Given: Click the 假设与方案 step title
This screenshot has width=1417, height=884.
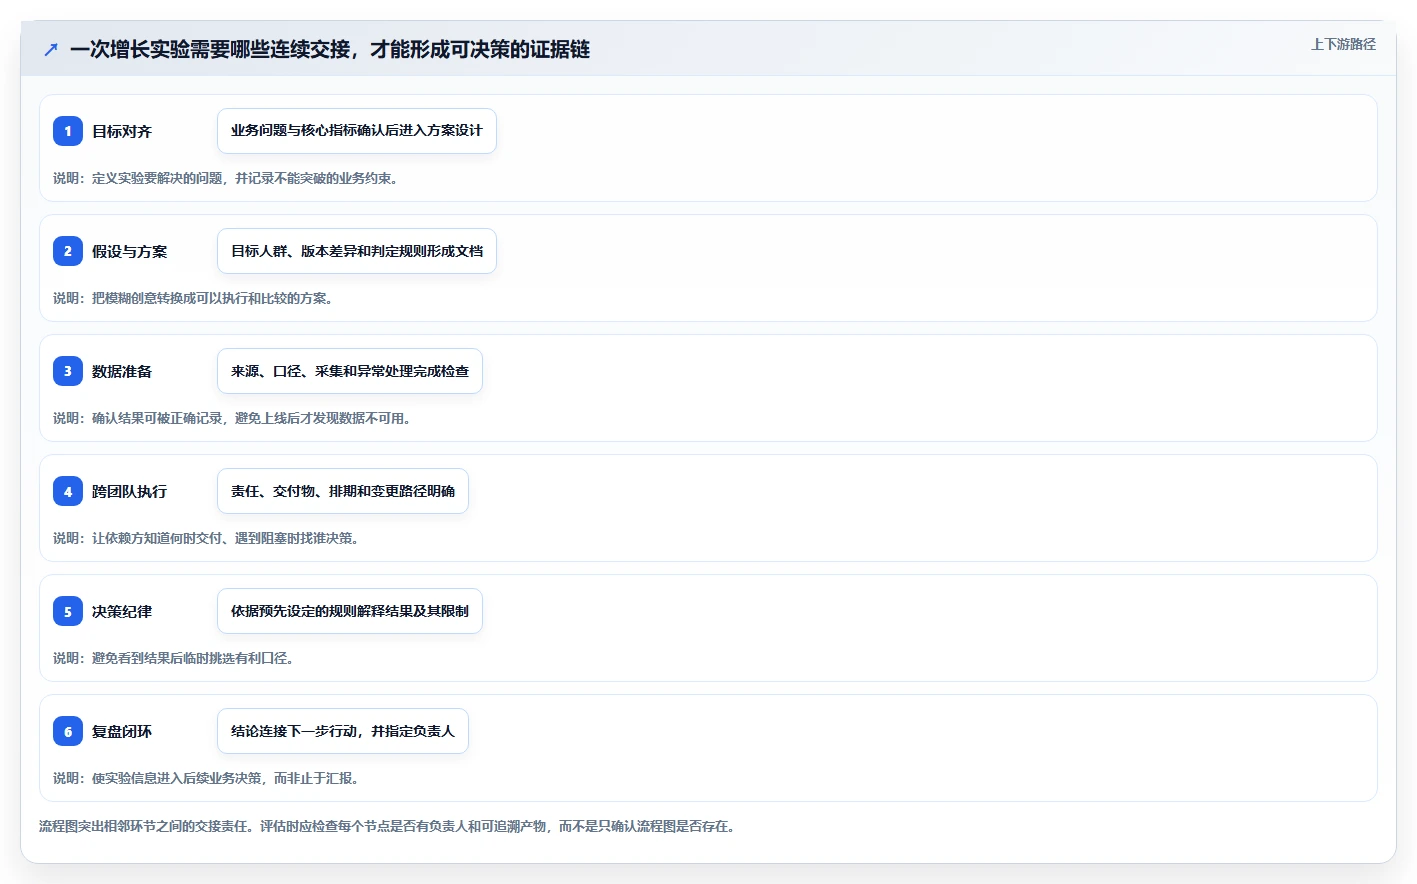Looking at the screenshot, I should 129,251.
